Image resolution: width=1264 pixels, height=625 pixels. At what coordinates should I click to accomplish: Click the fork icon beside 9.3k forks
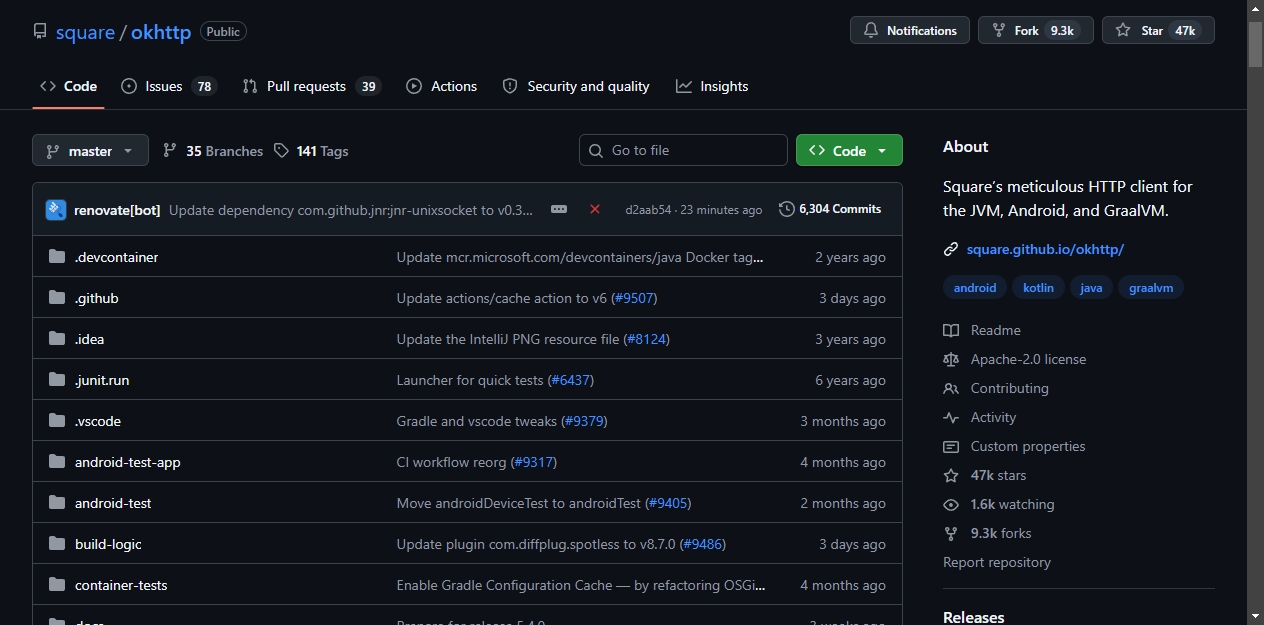tap(951, 533)
